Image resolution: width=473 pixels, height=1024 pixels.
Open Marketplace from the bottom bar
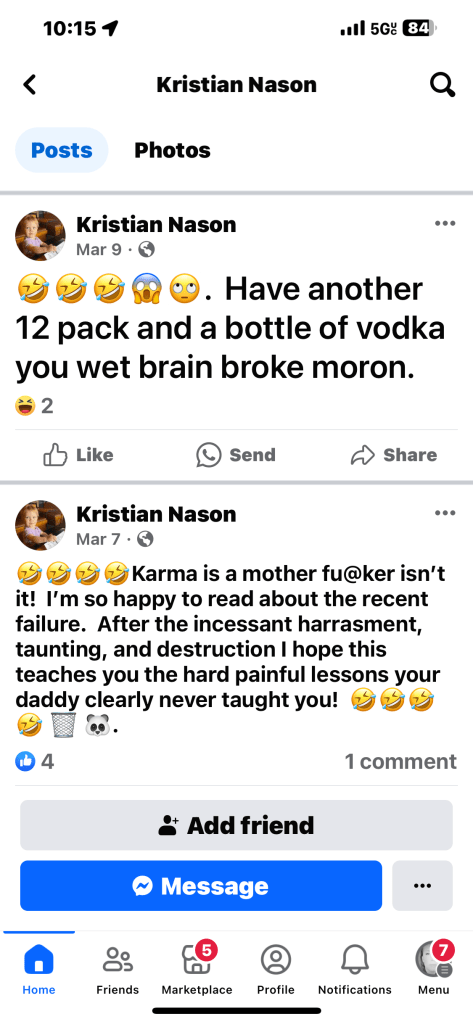click(x=197, y=969)
